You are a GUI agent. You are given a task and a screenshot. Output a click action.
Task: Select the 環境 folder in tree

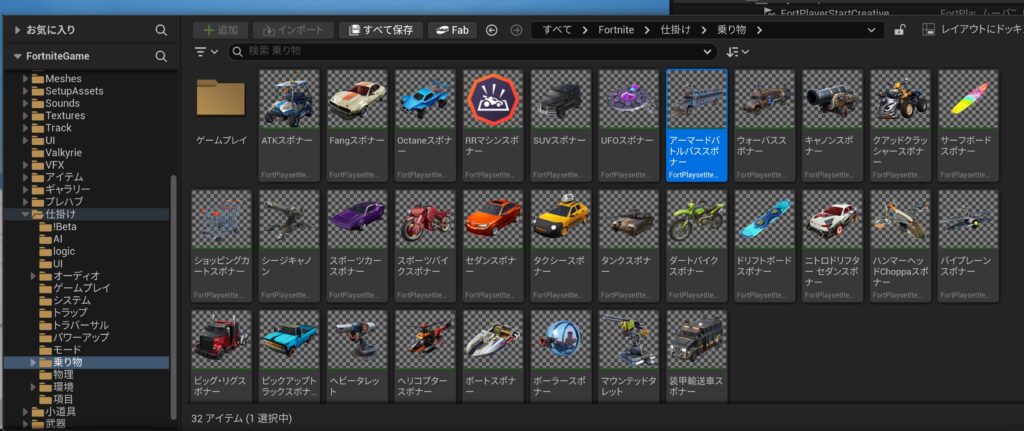tap(63, 386)
